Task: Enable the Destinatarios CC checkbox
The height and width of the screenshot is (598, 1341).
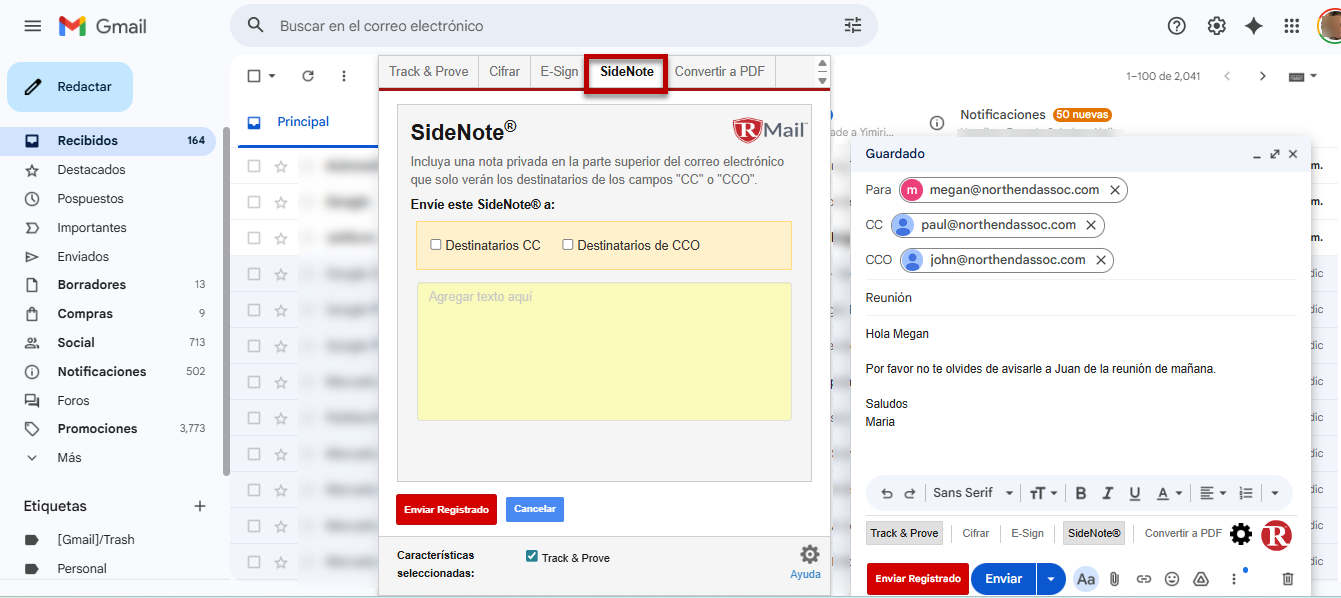Action: [x=436, y=245]
